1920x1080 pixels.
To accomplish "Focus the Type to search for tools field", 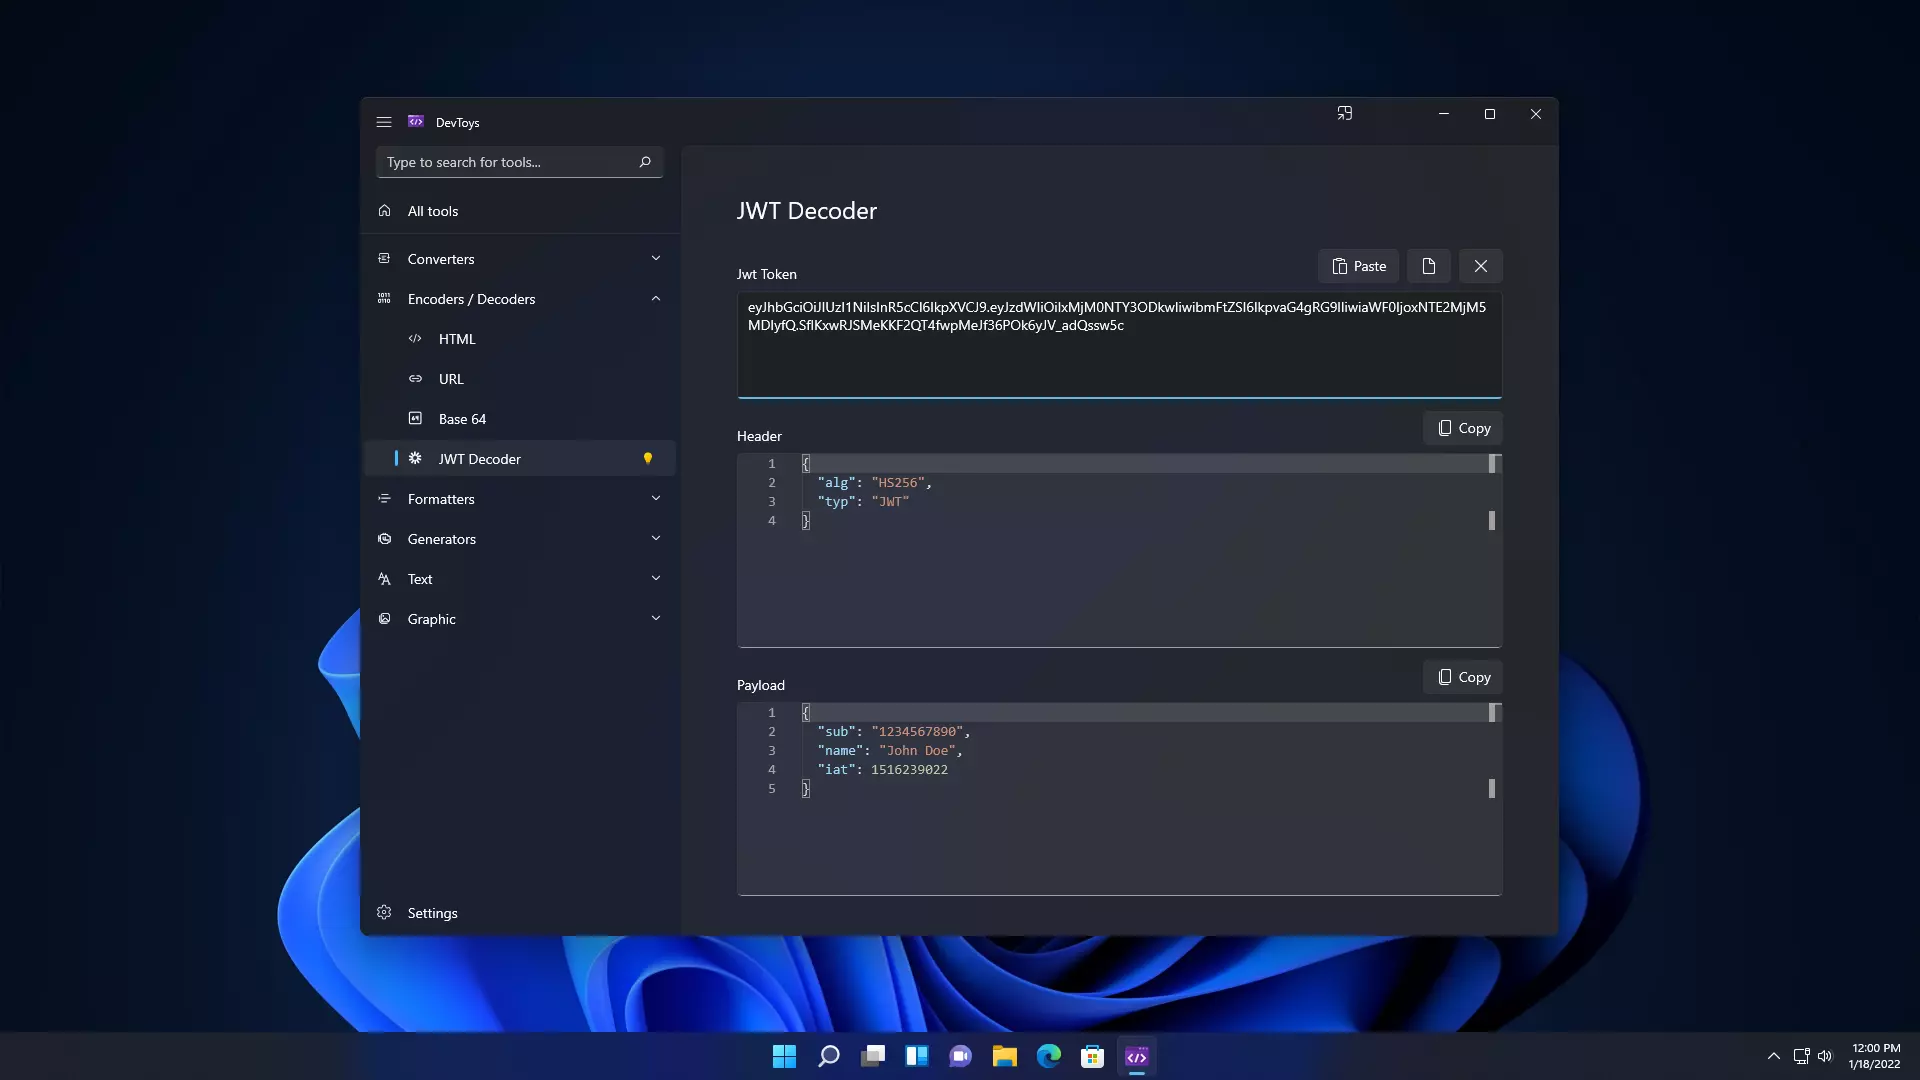I will click(519, 162).
